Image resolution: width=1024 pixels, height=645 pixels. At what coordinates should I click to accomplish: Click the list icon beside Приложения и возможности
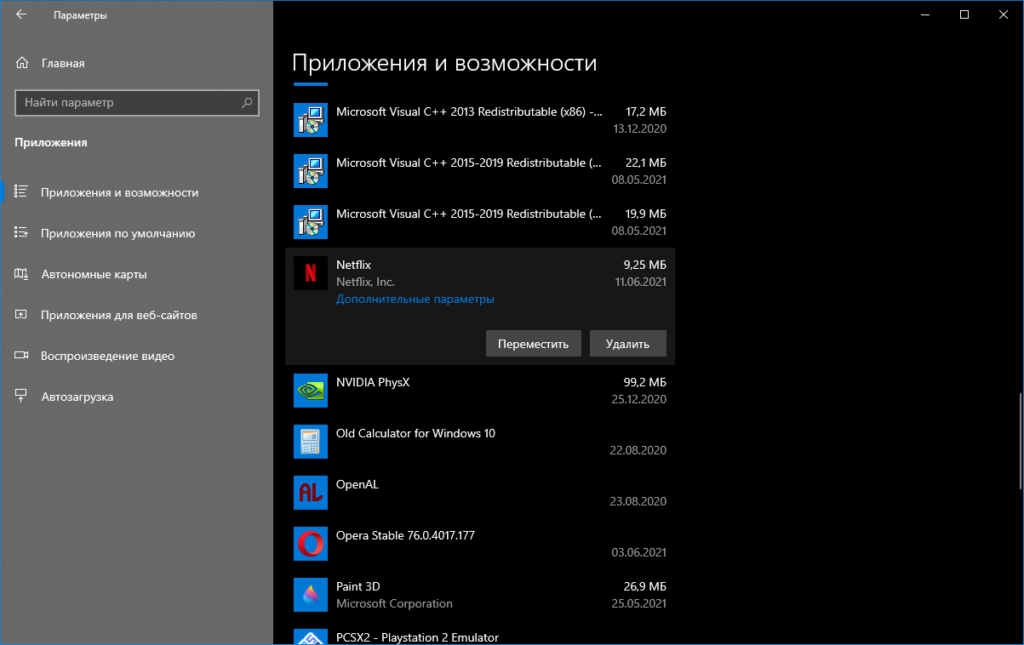pos(21,191)
